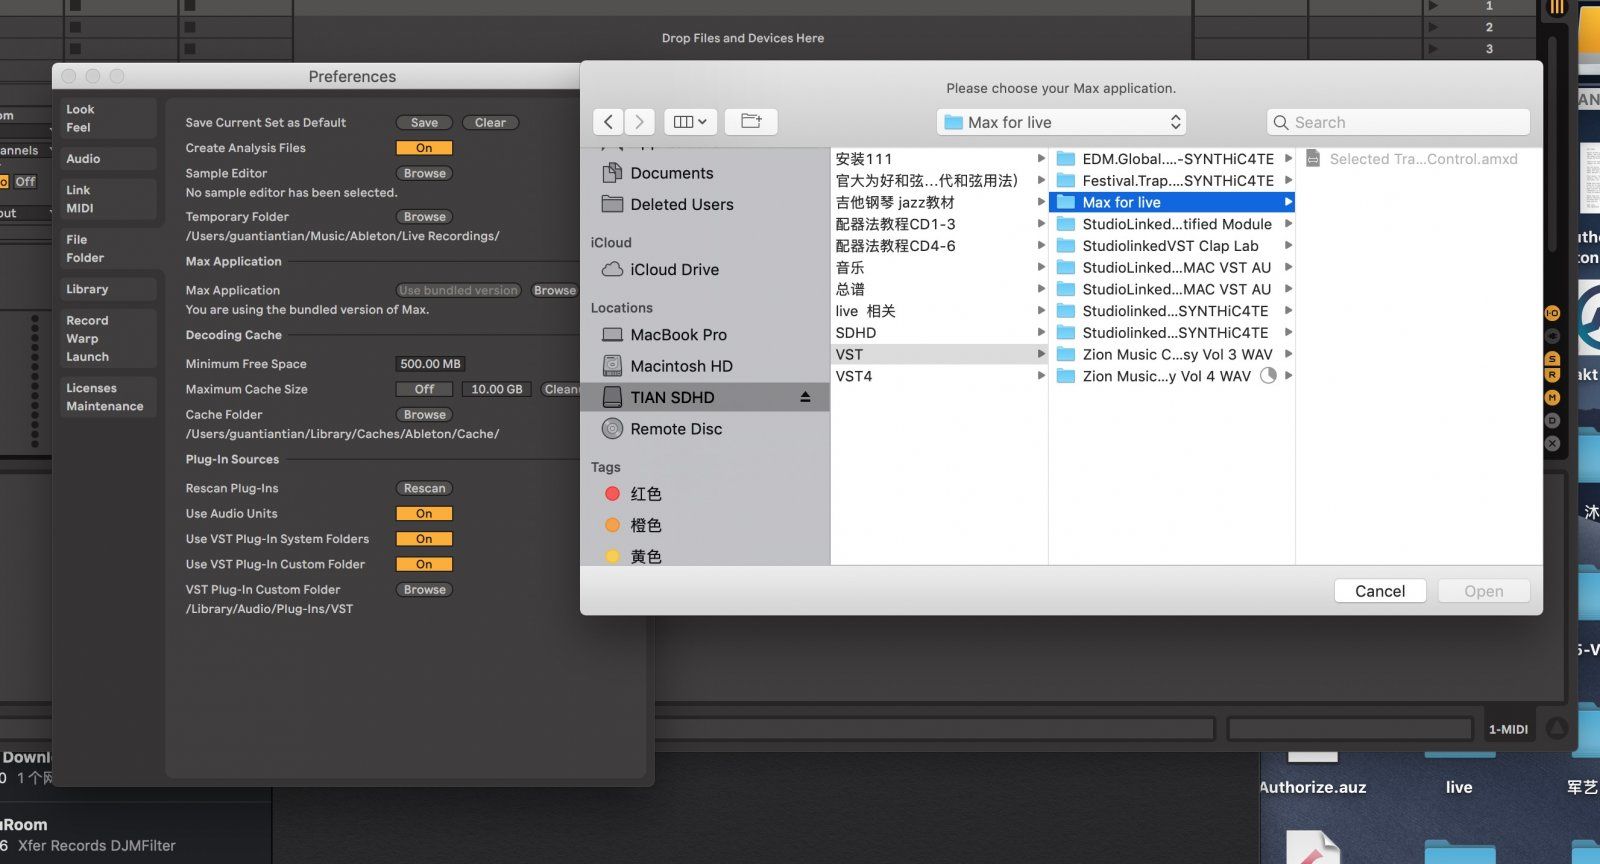Cancel the Max application chooser
Viewport: 1600px width, 864px height.
tap(1380, 591)
